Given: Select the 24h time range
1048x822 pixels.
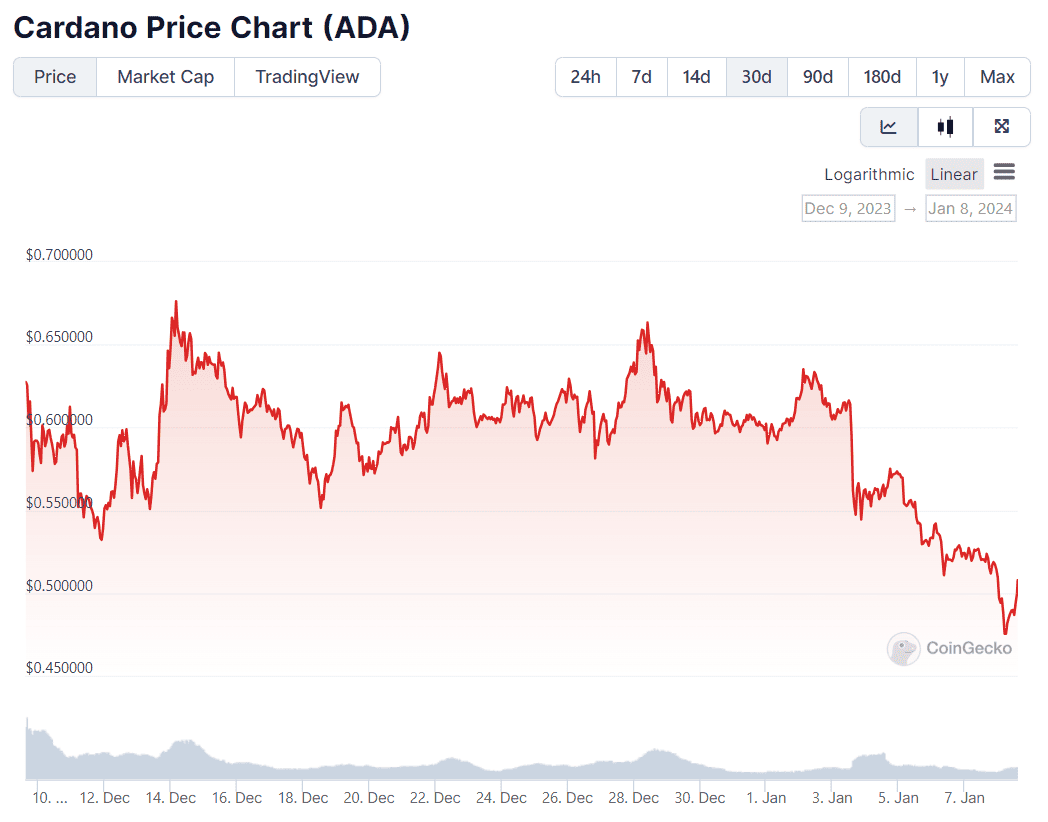Looking at the screenshot, I should (585, 76).
